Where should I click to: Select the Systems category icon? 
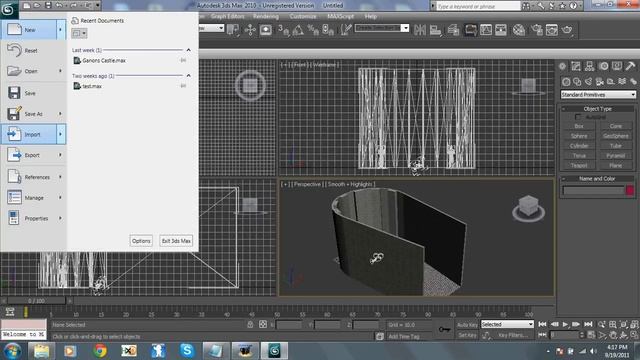633,82
